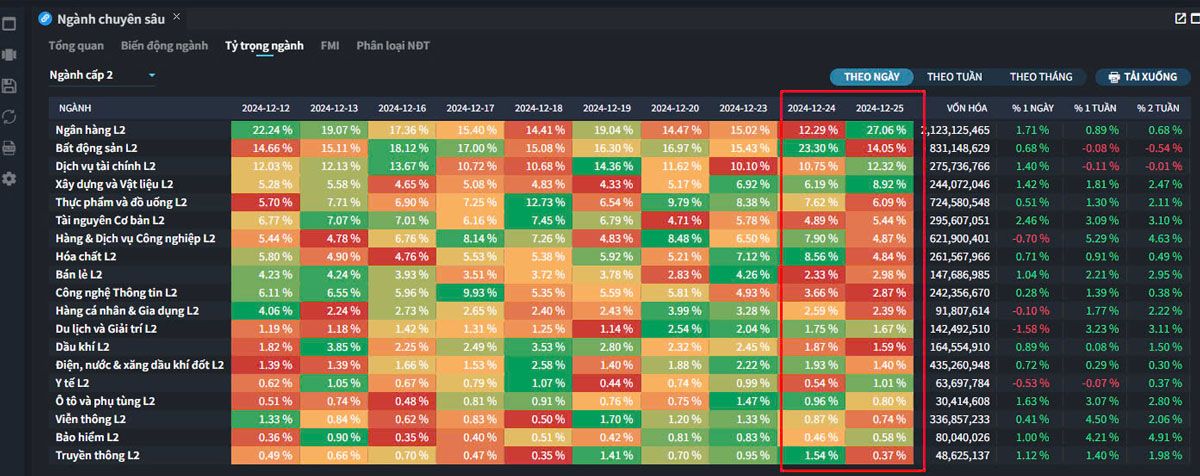Click the blue link icon beside Ngành chuyên sâu

[45, 18]
